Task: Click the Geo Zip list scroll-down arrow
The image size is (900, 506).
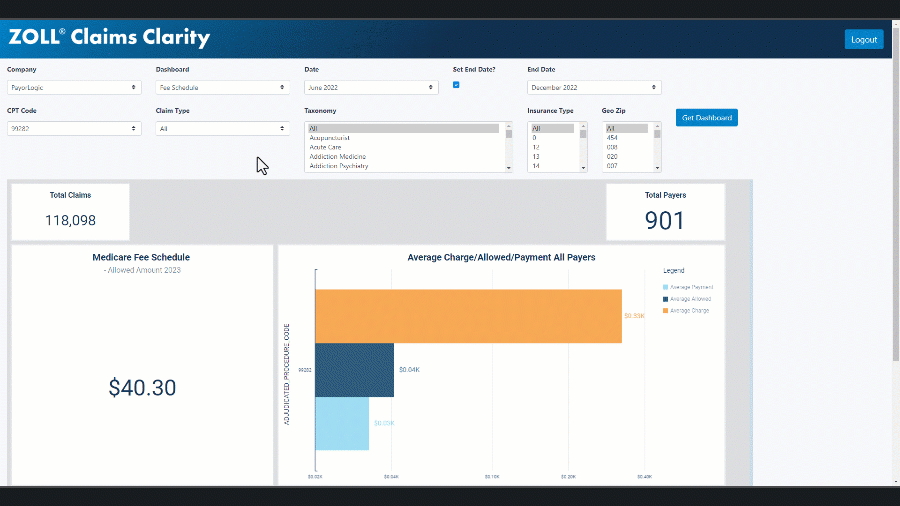Action: 657,168
